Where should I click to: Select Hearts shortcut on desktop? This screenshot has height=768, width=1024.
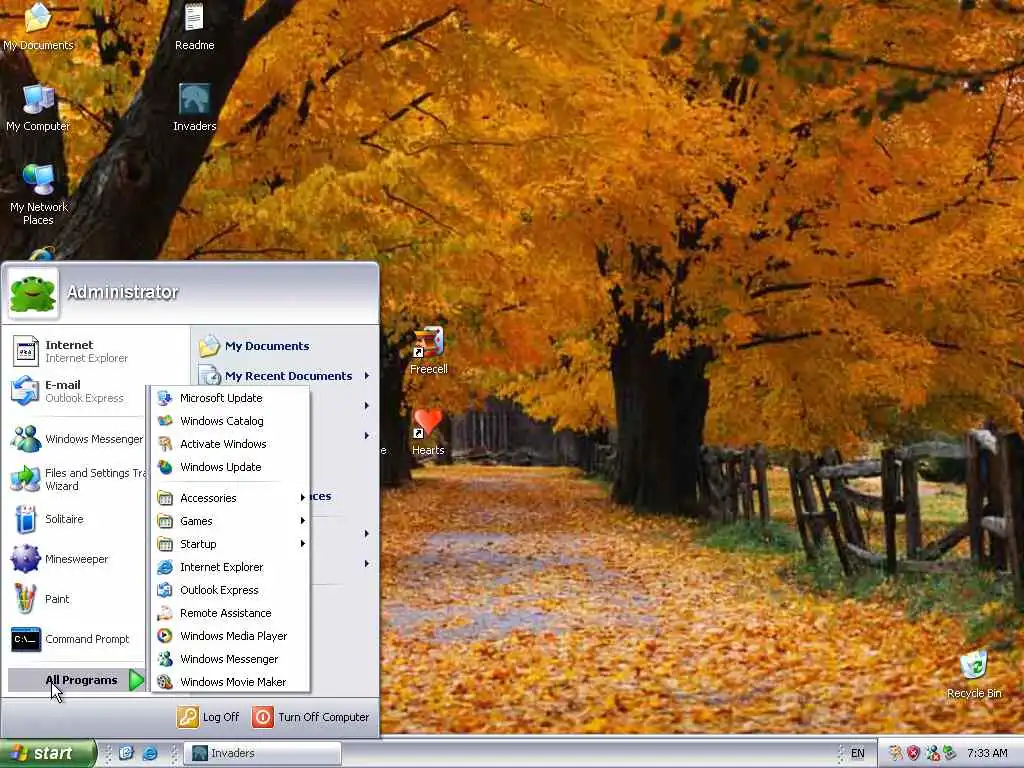(428, 432)
